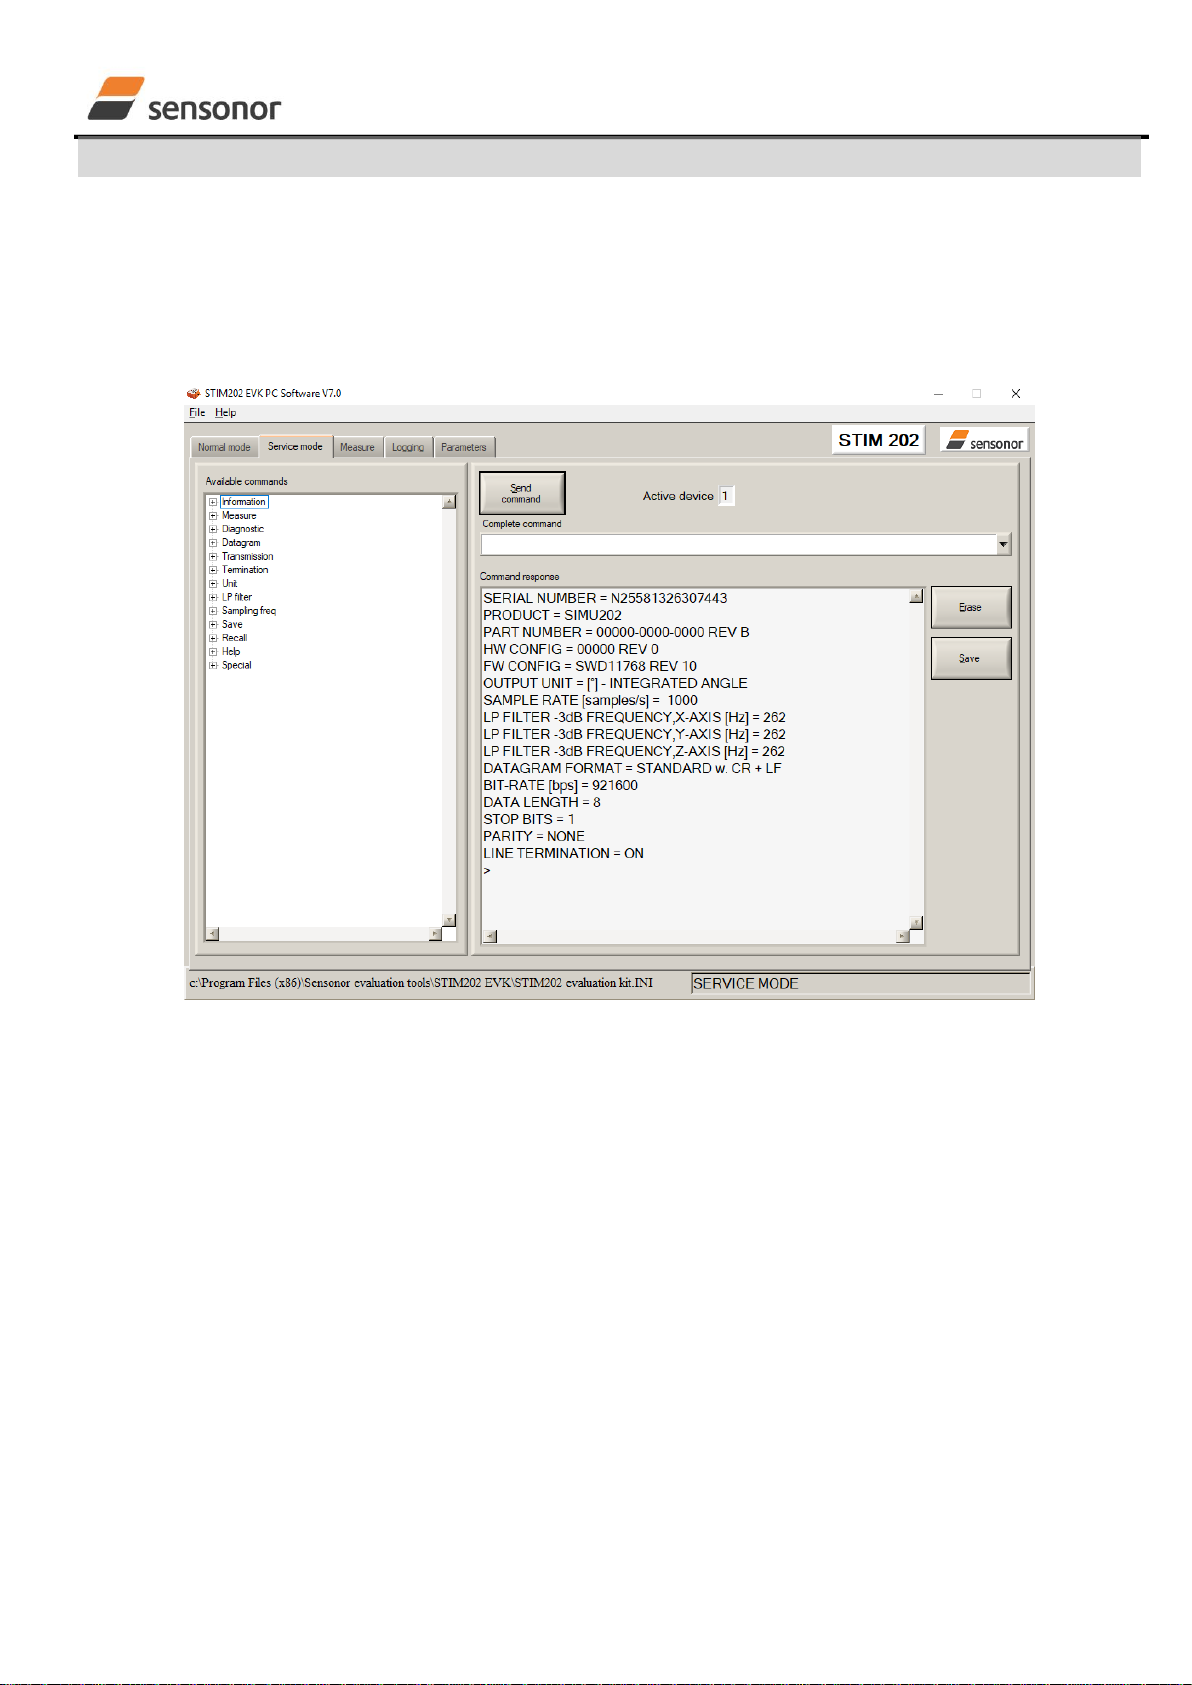Close the STIM202 EVK PC Software window
This screenshot has height=1685, width=1192.
[x=1015, y=394]
